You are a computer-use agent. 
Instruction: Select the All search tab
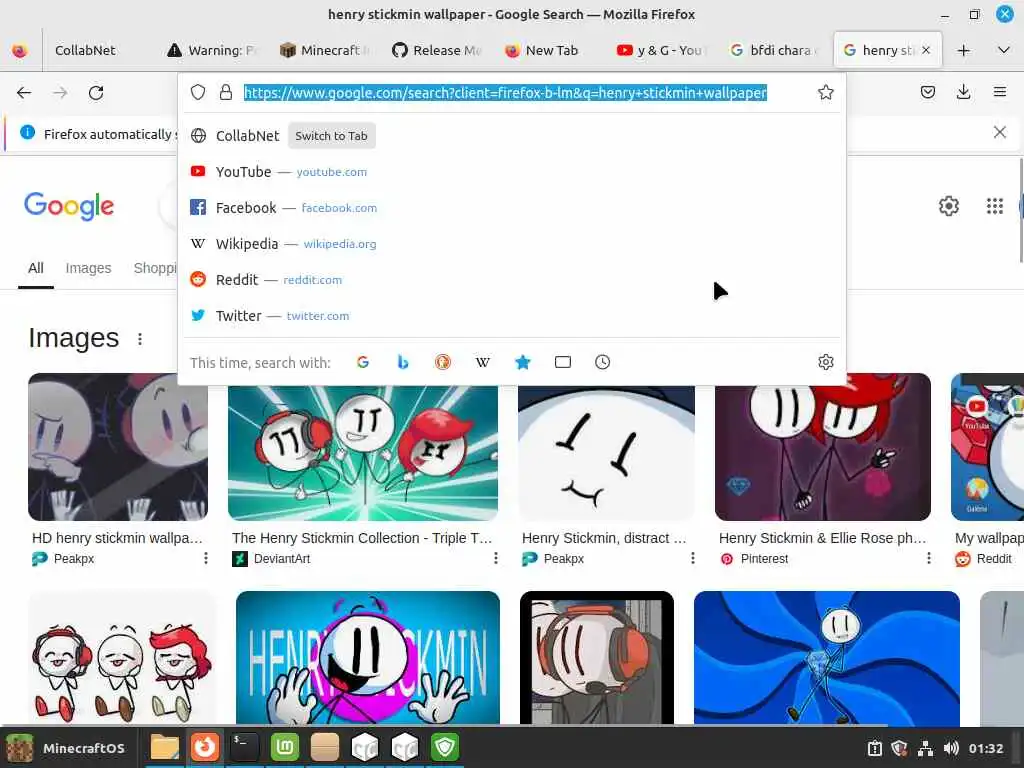tap(36, 268)
